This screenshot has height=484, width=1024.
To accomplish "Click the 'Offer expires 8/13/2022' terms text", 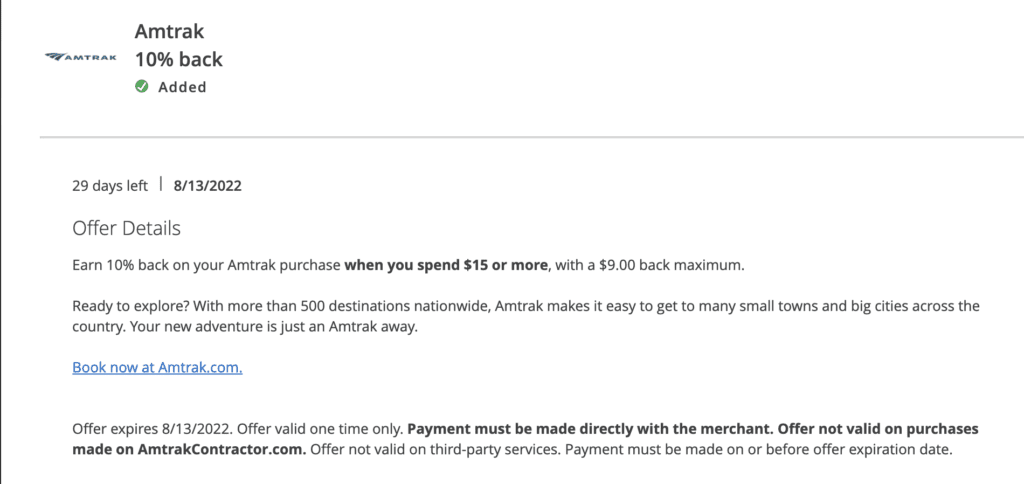I will click(x=152, y=430).
